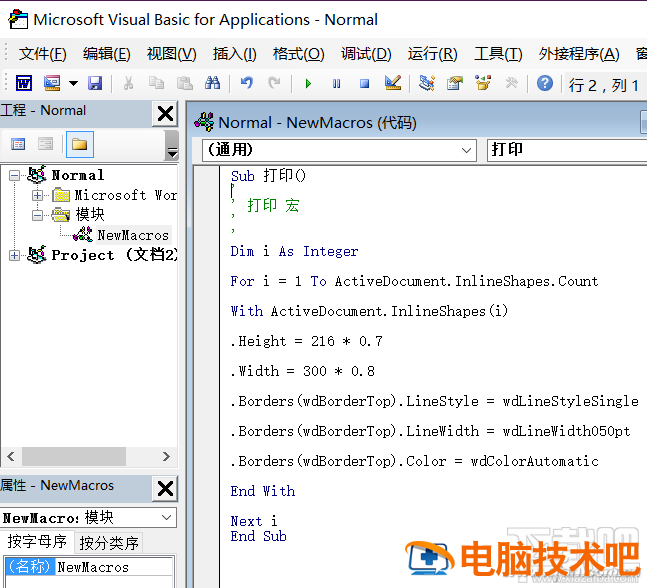Screen dimensions: 647x588
Task: Toggle Design Mode icon
Action: (x=393, y=83)
